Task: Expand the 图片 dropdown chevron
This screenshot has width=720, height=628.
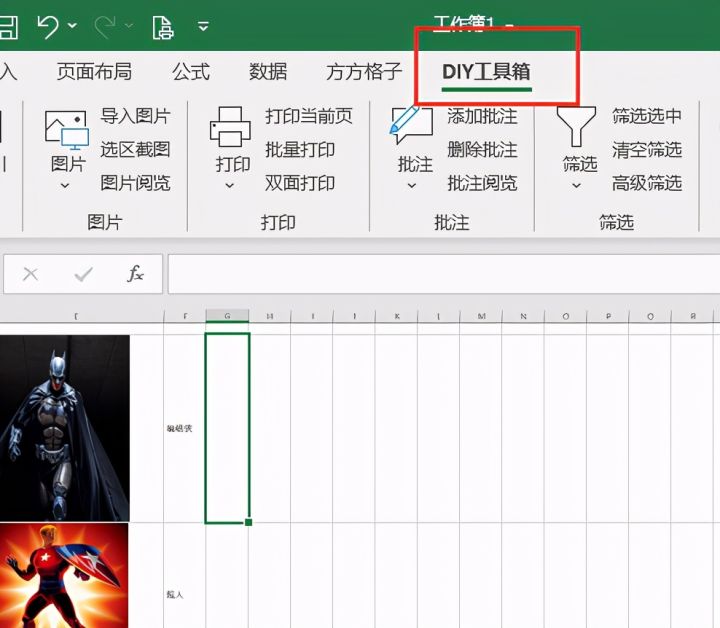Action: tap(65, 186)
